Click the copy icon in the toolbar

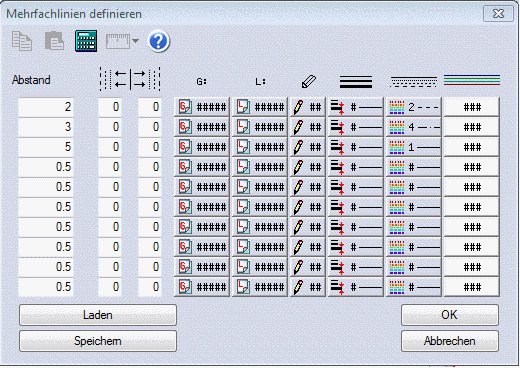tap(22, 41)
